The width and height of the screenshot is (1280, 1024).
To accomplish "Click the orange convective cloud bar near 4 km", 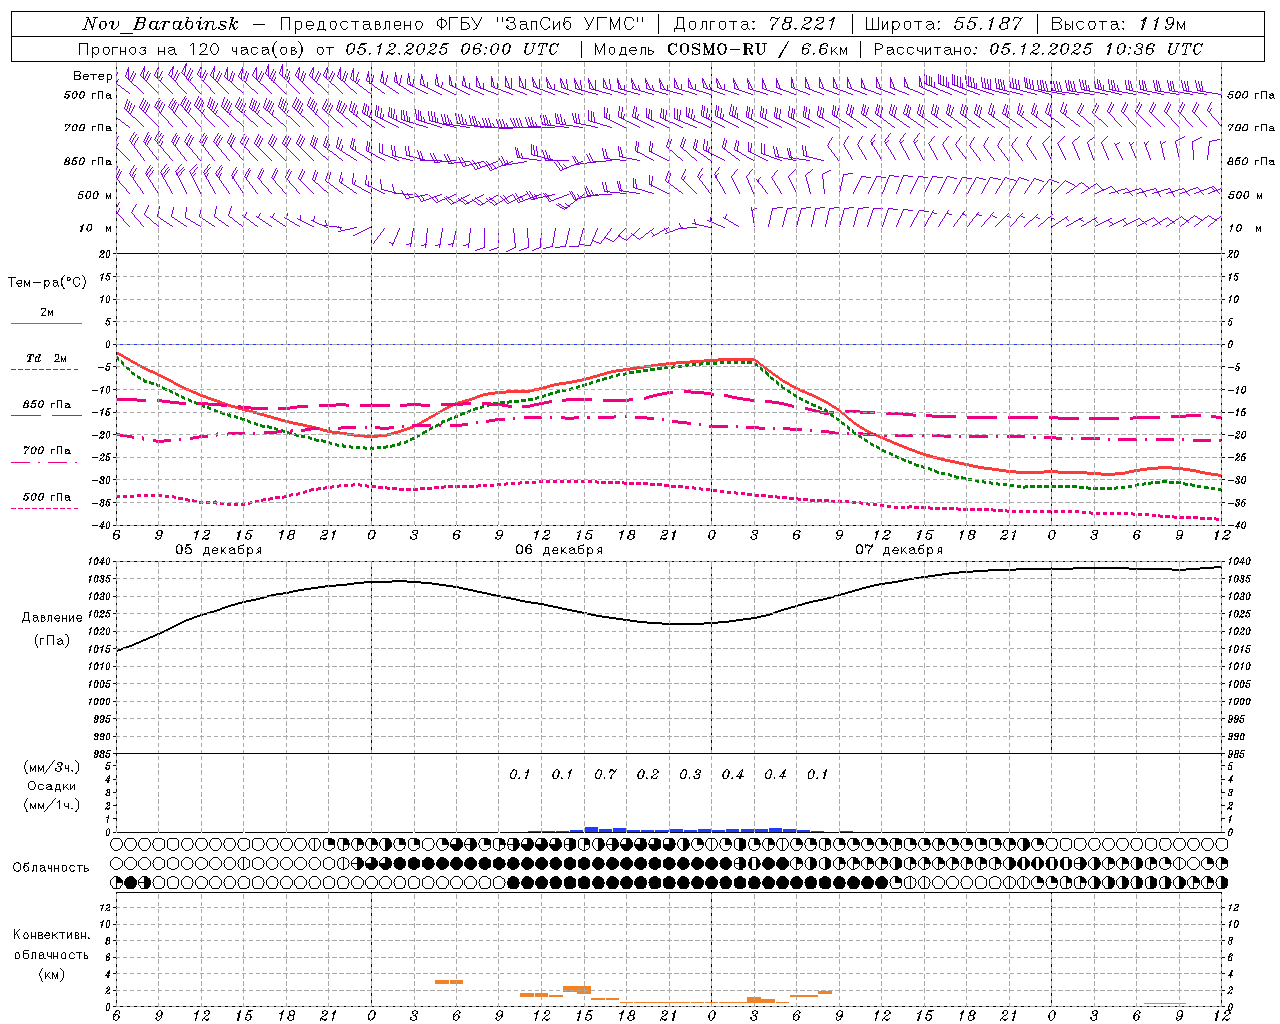I will click(449, 982).
